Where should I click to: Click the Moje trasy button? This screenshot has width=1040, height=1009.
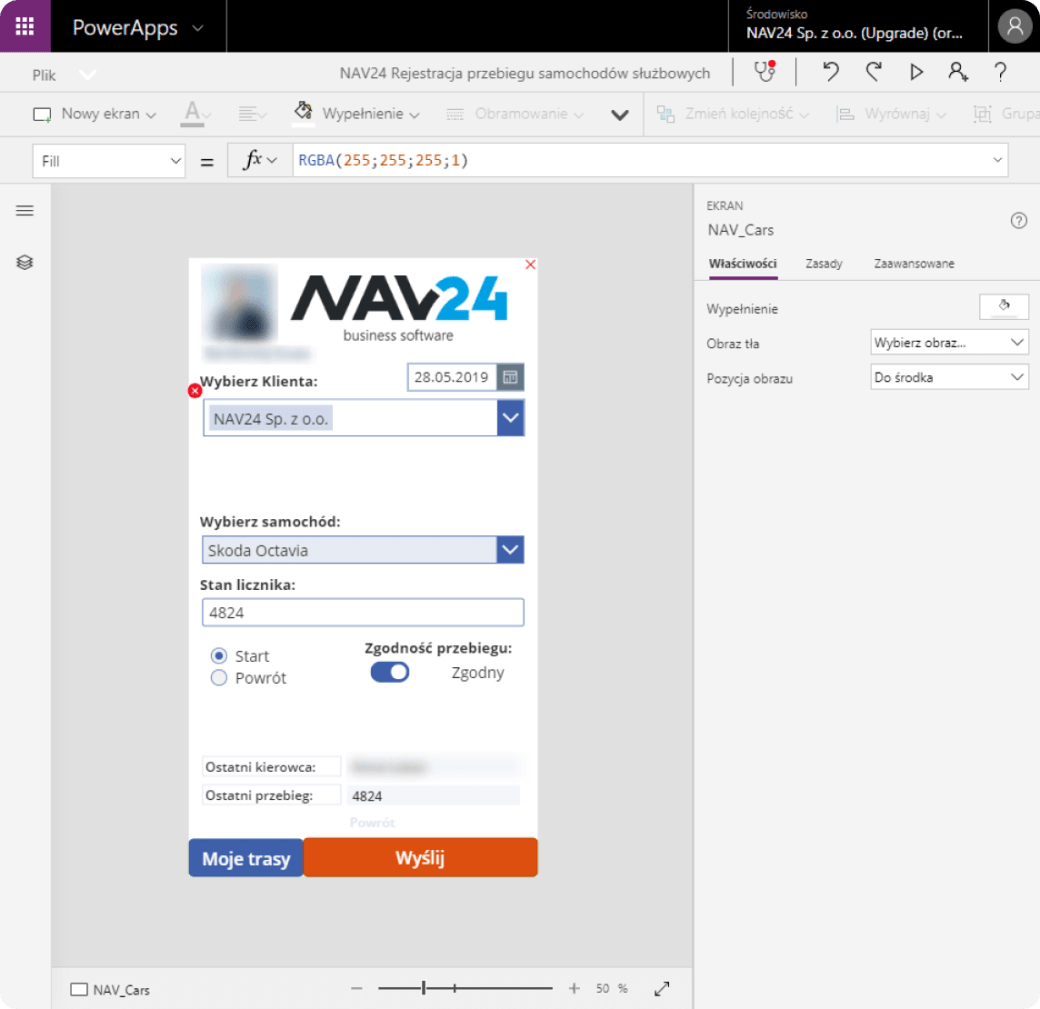click(246, 858)
